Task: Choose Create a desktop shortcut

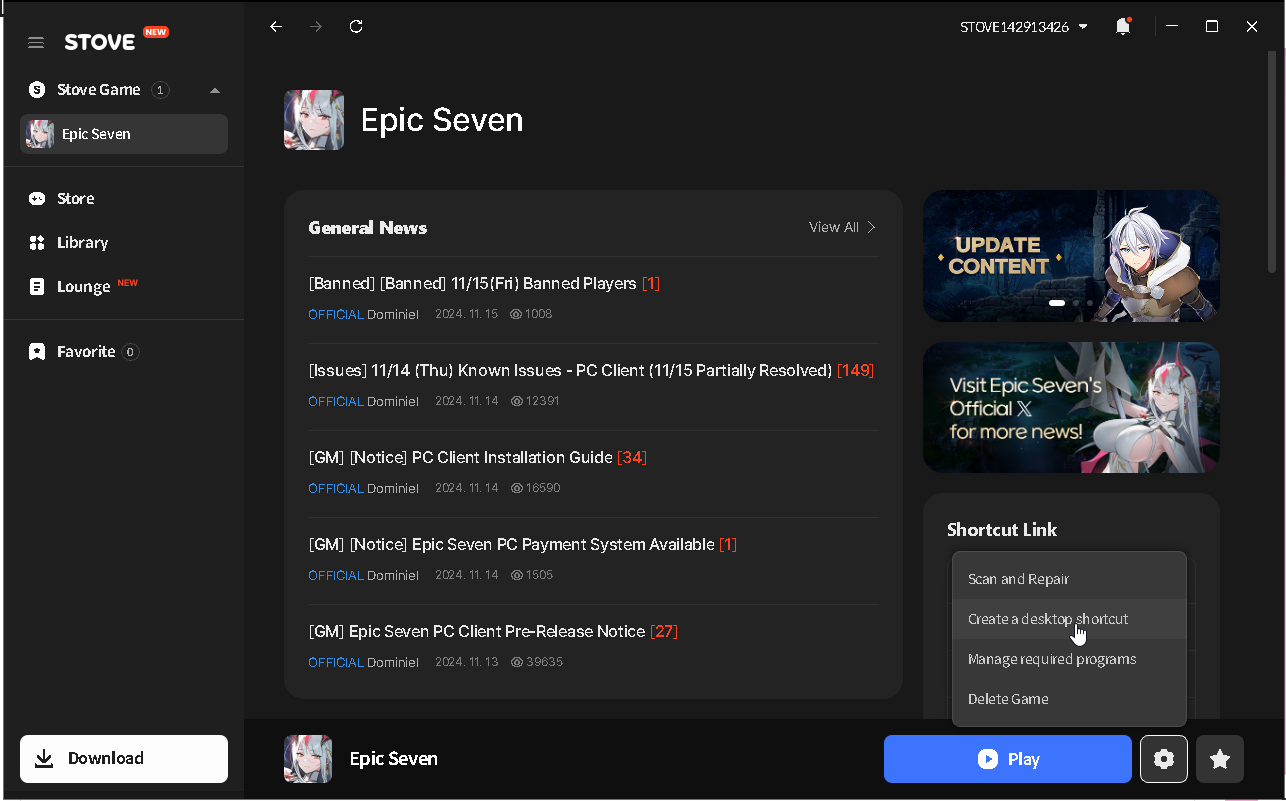Action: point(1069,619)
